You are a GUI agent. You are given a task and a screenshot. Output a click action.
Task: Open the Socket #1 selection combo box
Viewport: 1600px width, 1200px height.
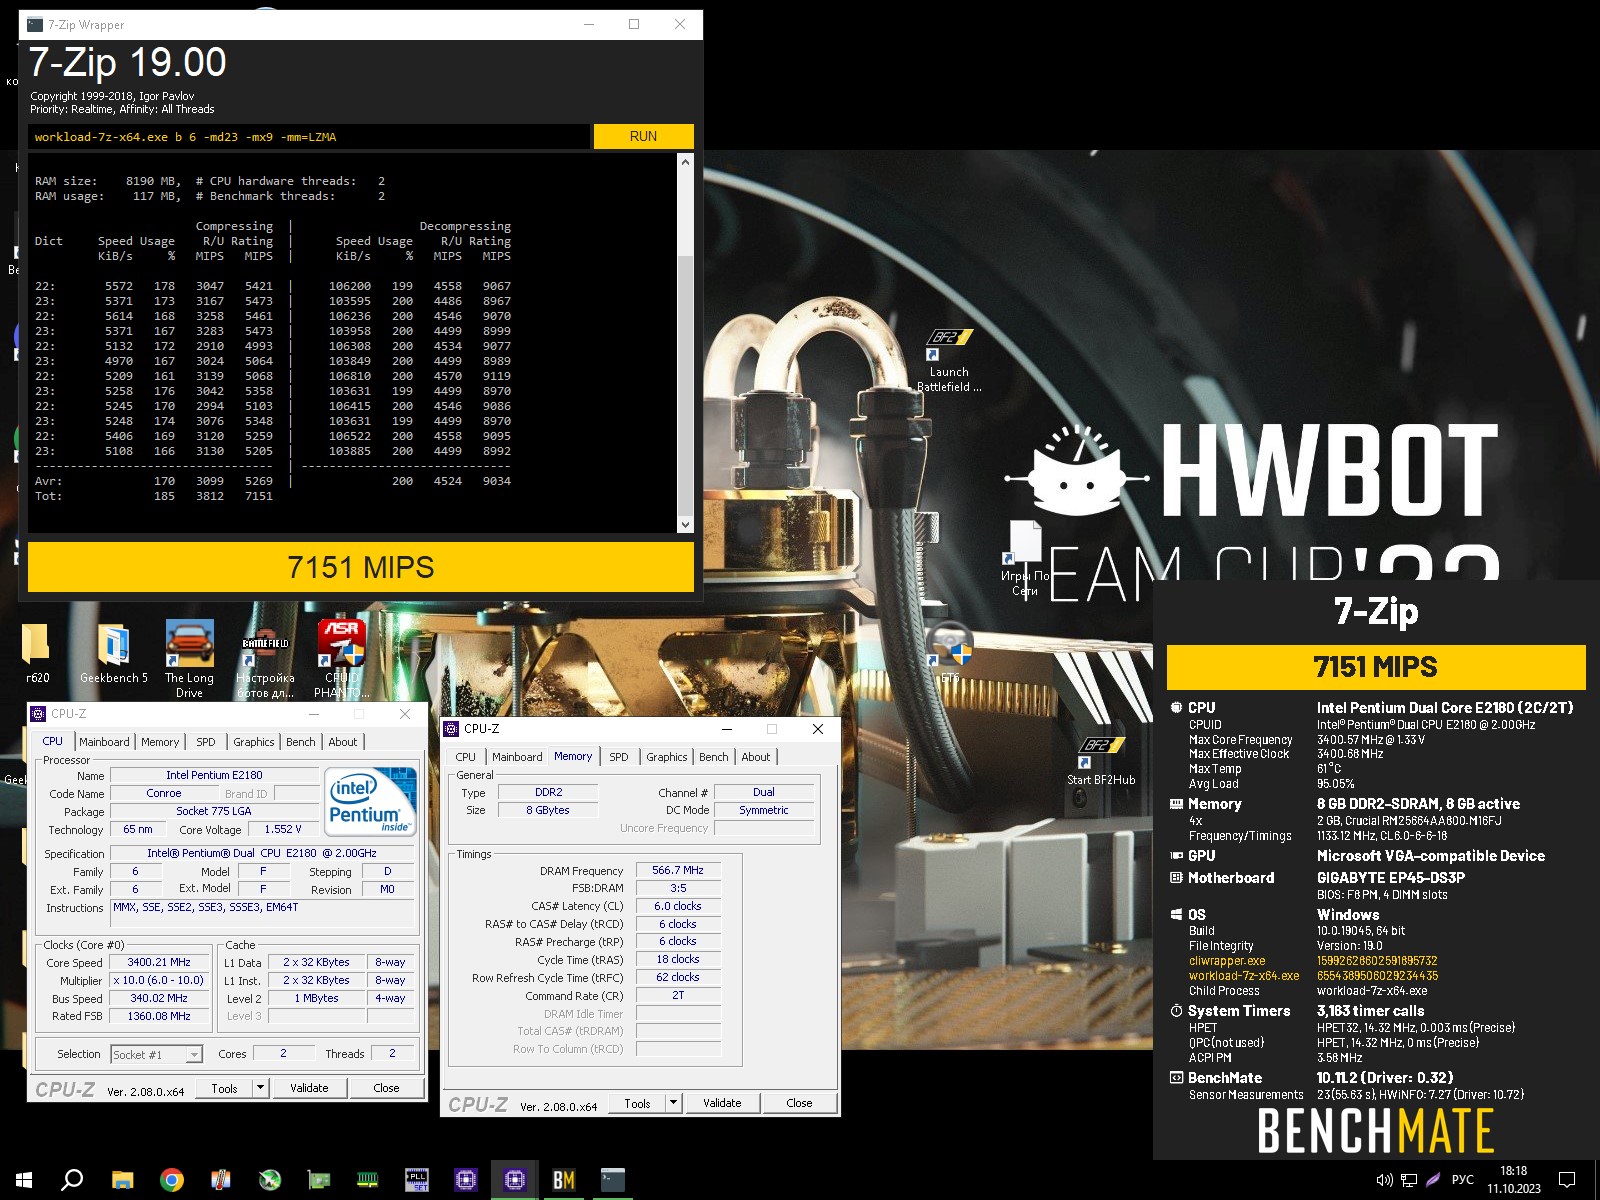[157, 1054]
